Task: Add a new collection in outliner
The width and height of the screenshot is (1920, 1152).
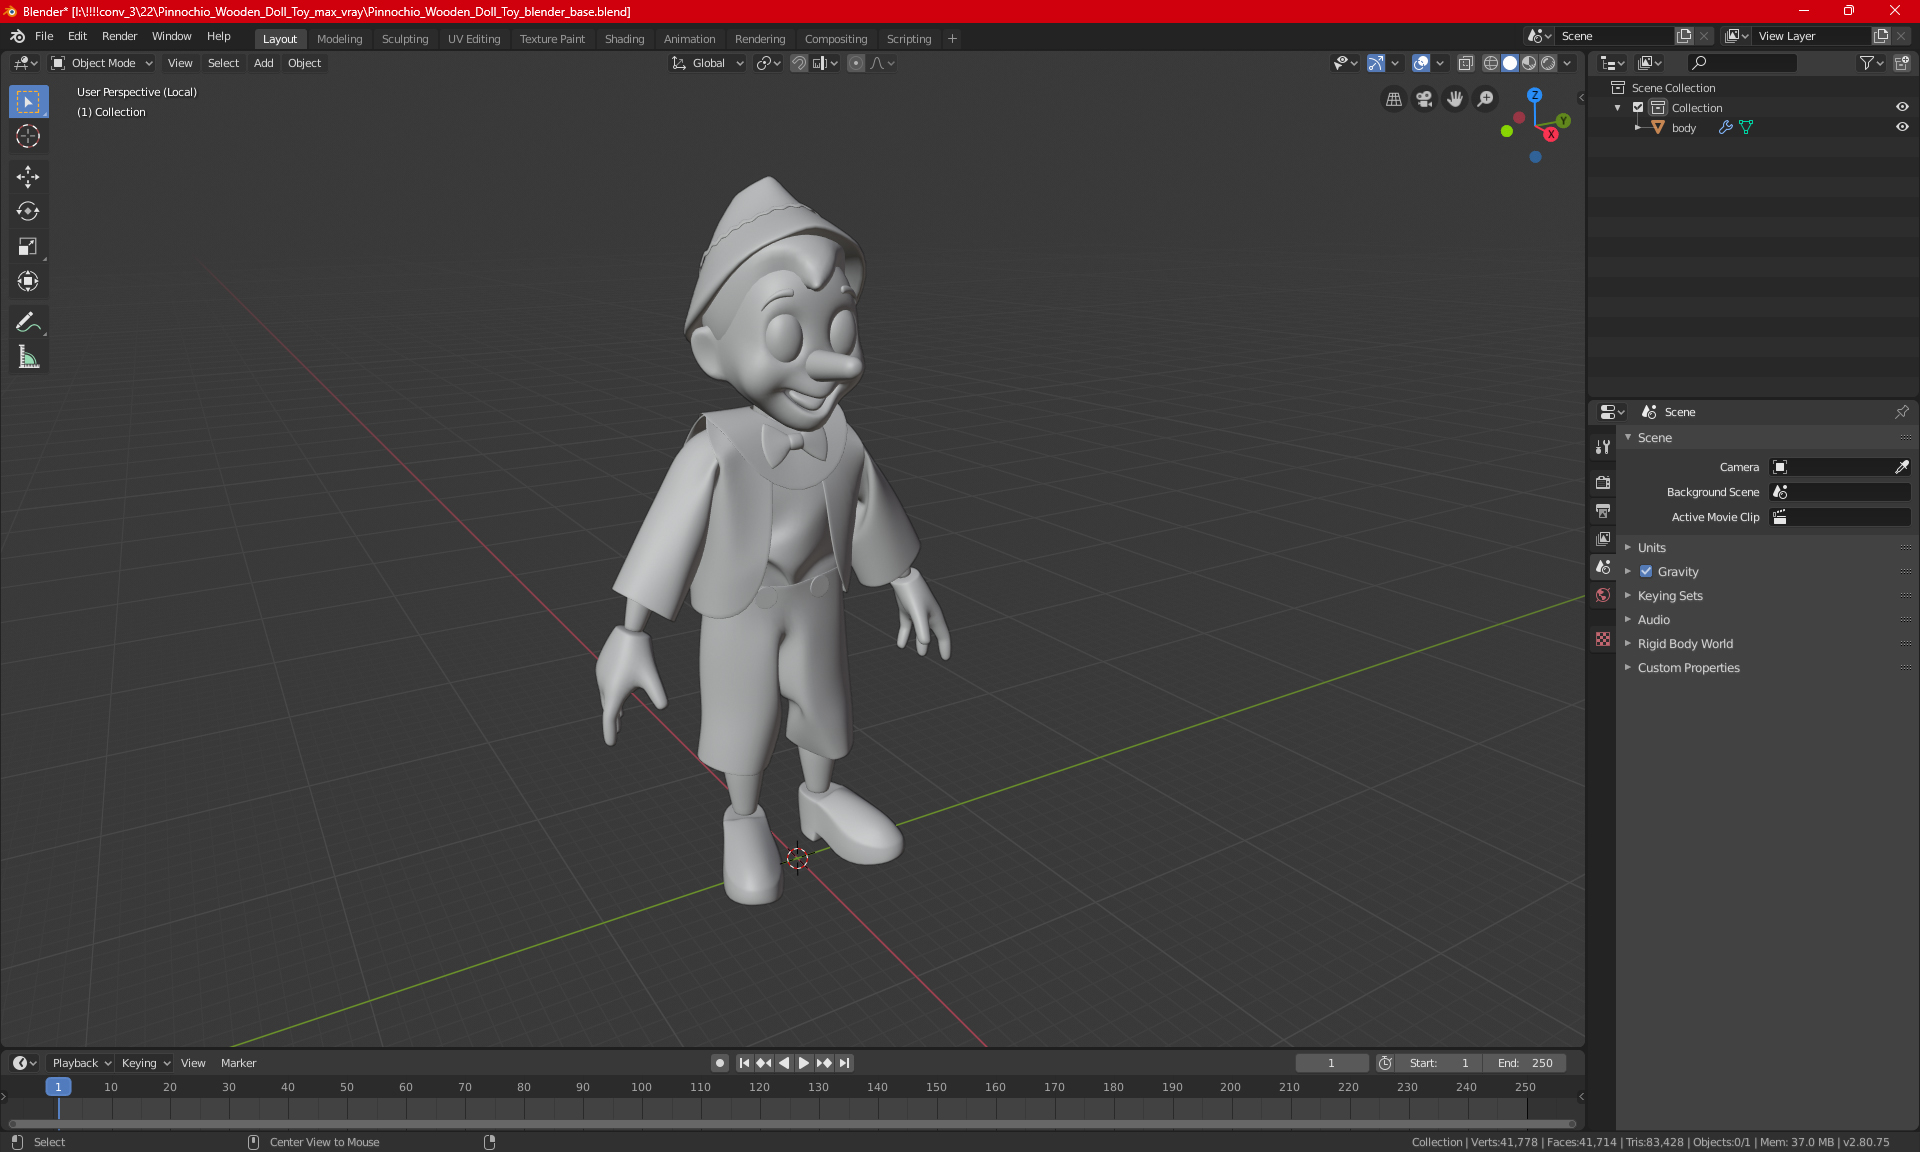Action: (1901, 63)
